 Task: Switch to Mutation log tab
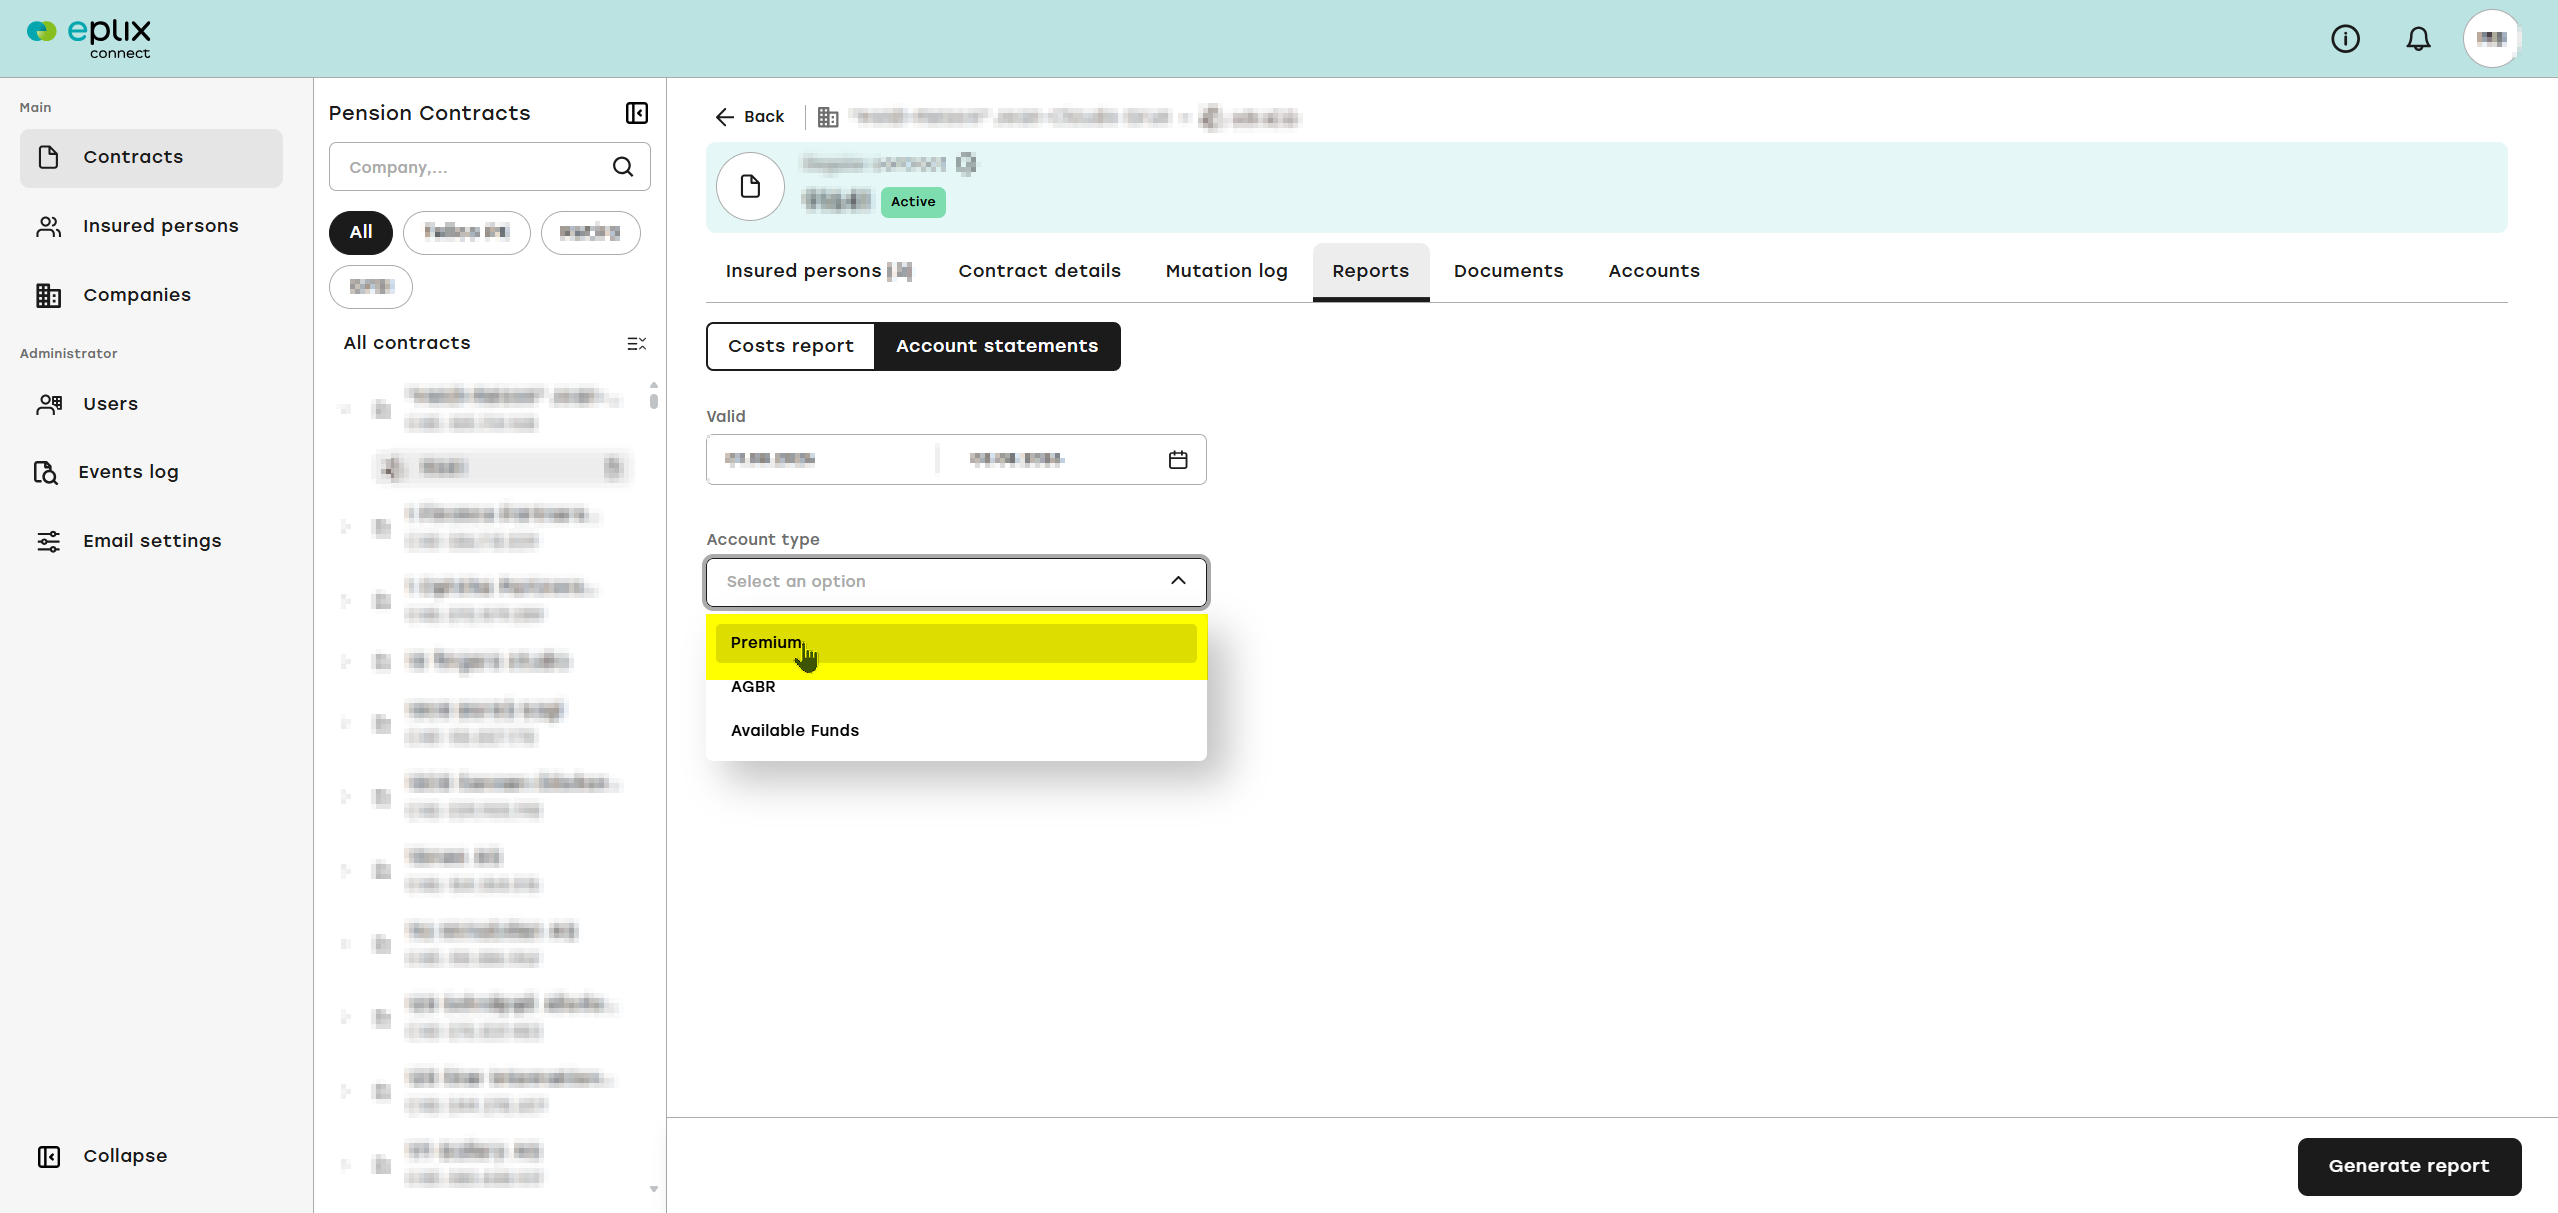pyautogui.click(x=1226, y=271)
